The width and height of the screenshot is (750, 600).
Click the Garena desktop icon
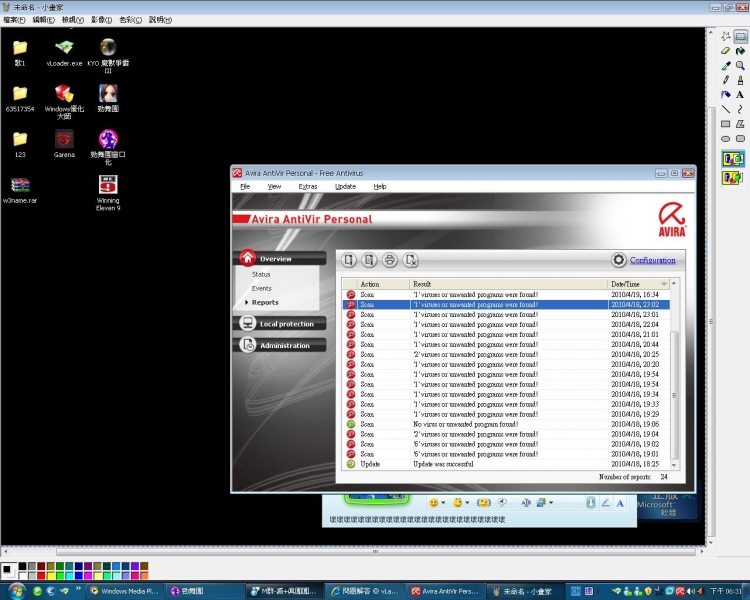tap(64, 144)
